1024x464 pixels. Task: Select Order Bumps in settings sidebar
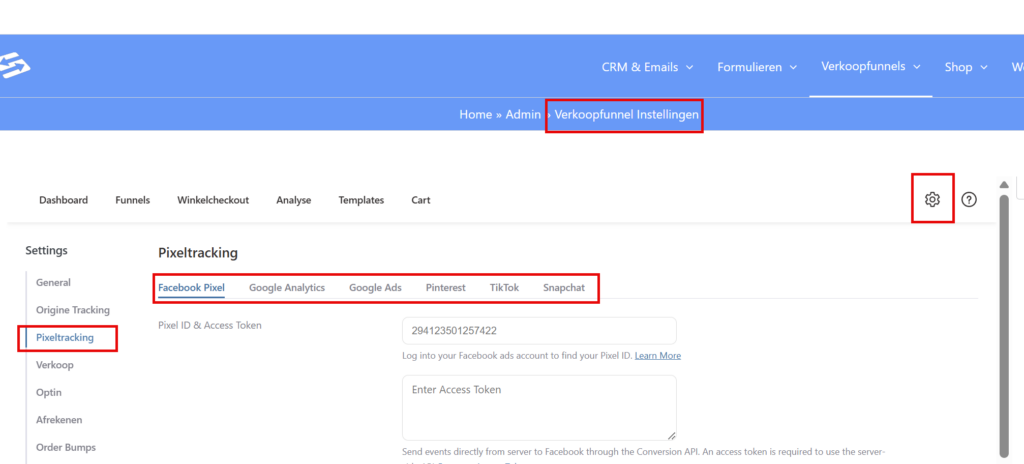(66, 447)
